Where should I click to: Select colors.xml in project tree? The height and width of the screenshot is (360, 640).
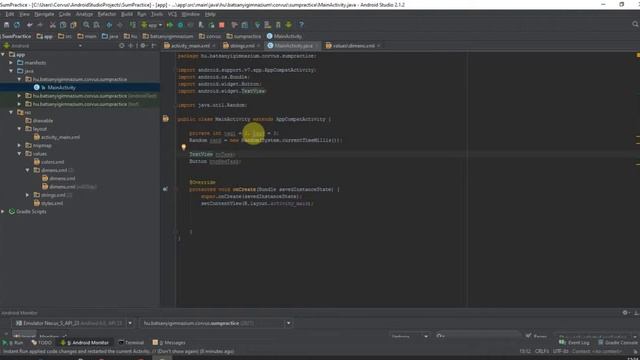52,162
